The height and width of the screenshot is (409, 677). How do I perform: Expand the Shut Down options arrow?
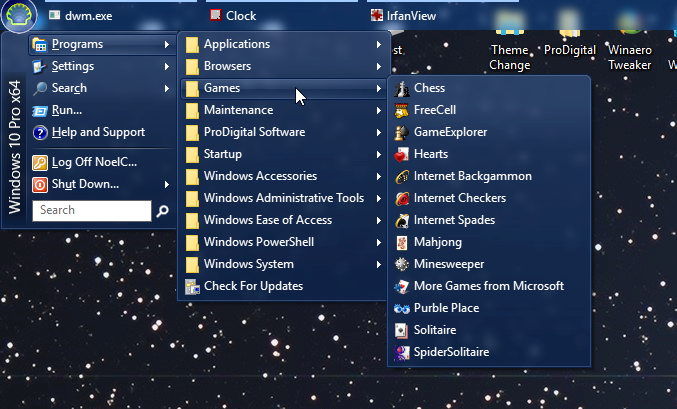[166, 184]
